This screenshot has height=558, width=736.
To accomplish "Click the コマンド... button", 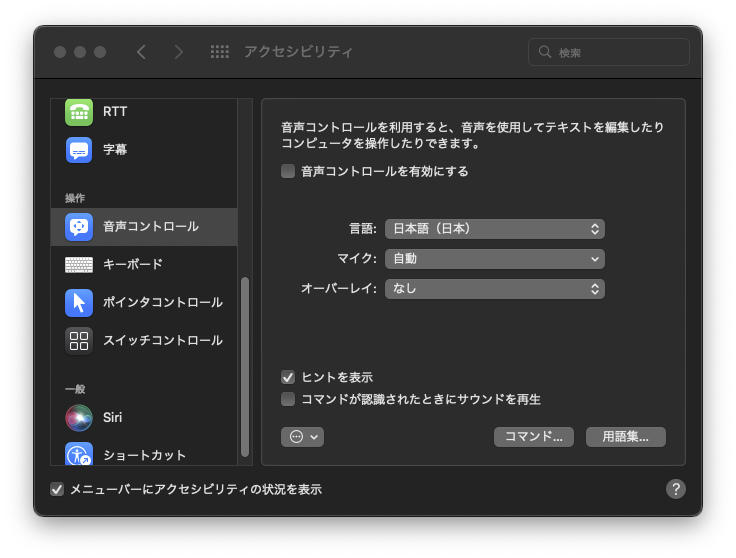I will coord(533,437).
